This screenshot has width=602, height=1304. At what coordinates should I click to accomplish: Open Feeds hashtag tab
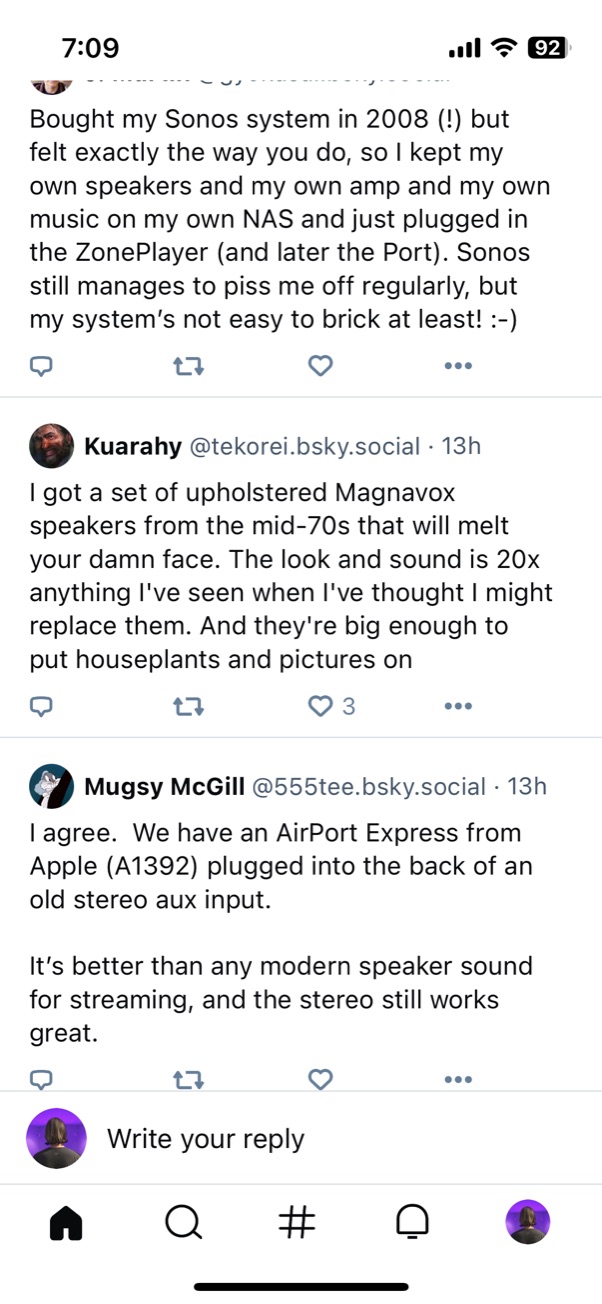[x=297, y=1221]
